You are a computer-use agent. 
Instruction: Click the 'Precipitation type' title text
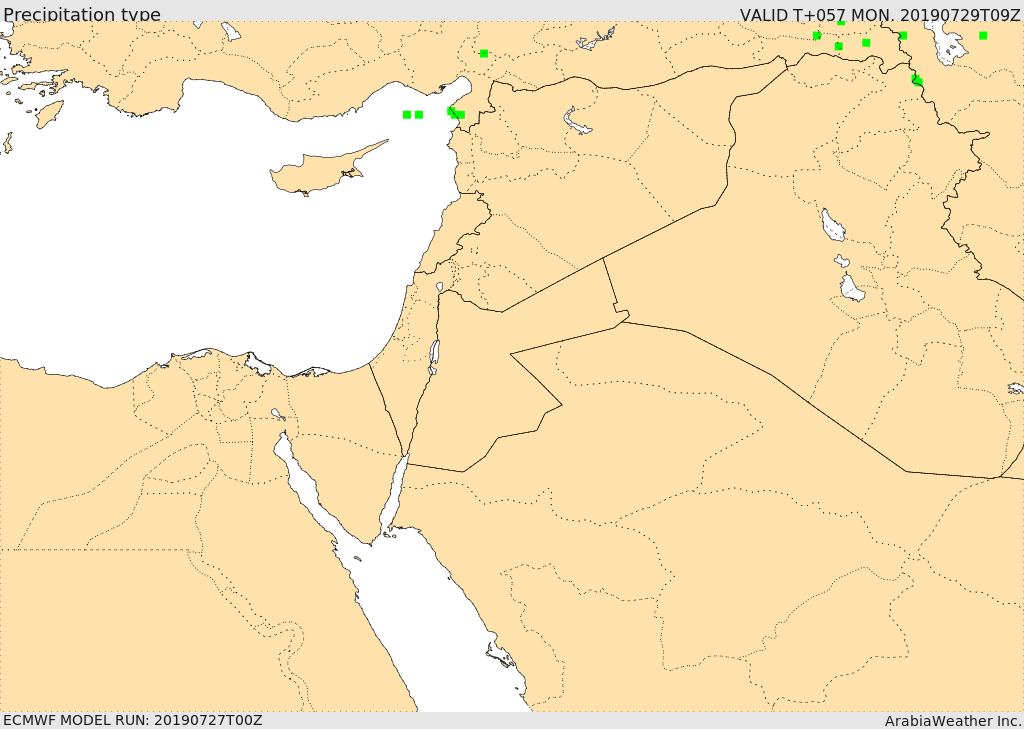[82, 14]
